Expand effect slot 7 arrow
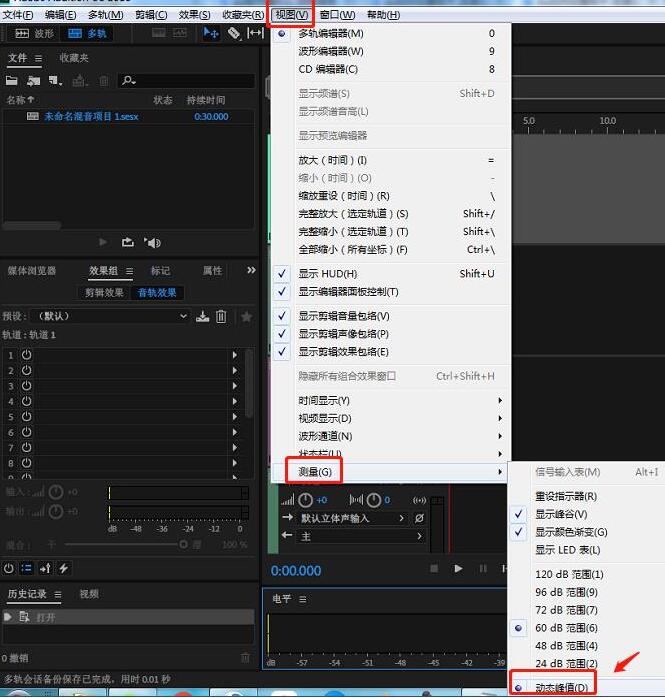Image resolution: width=665 pixels, height=698 pixels. click(235, 447)
